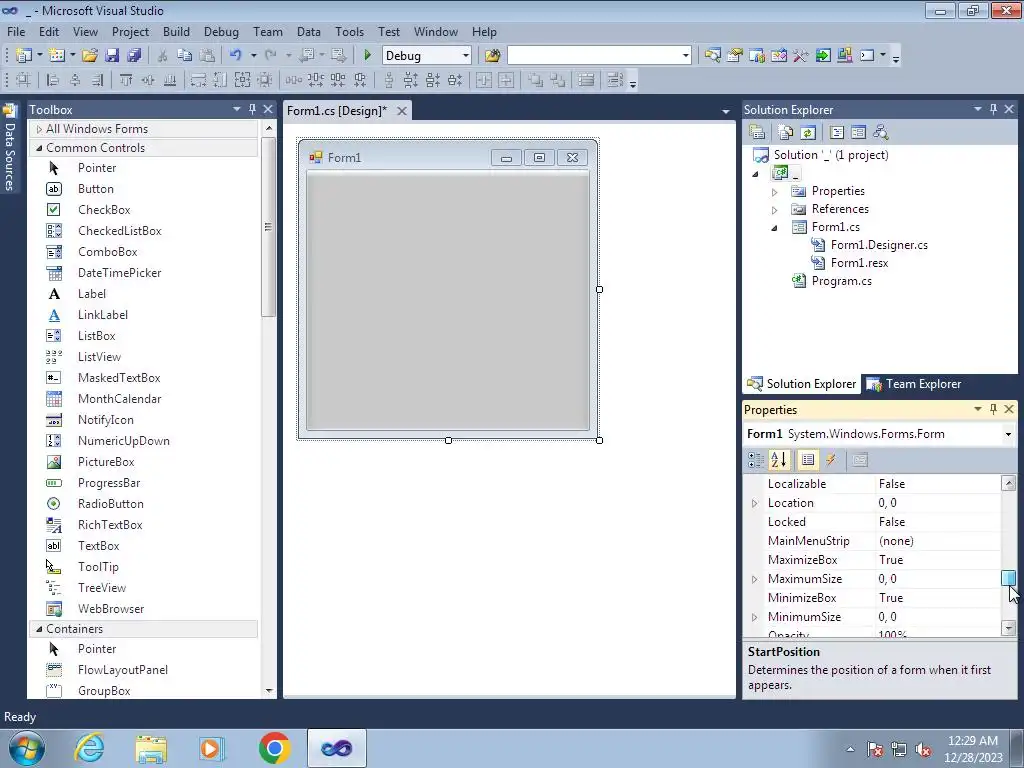Undo the last action via toolbar
Image resolution: width=1024 pixels, height=768 pixels.
(x=236, y=56)
